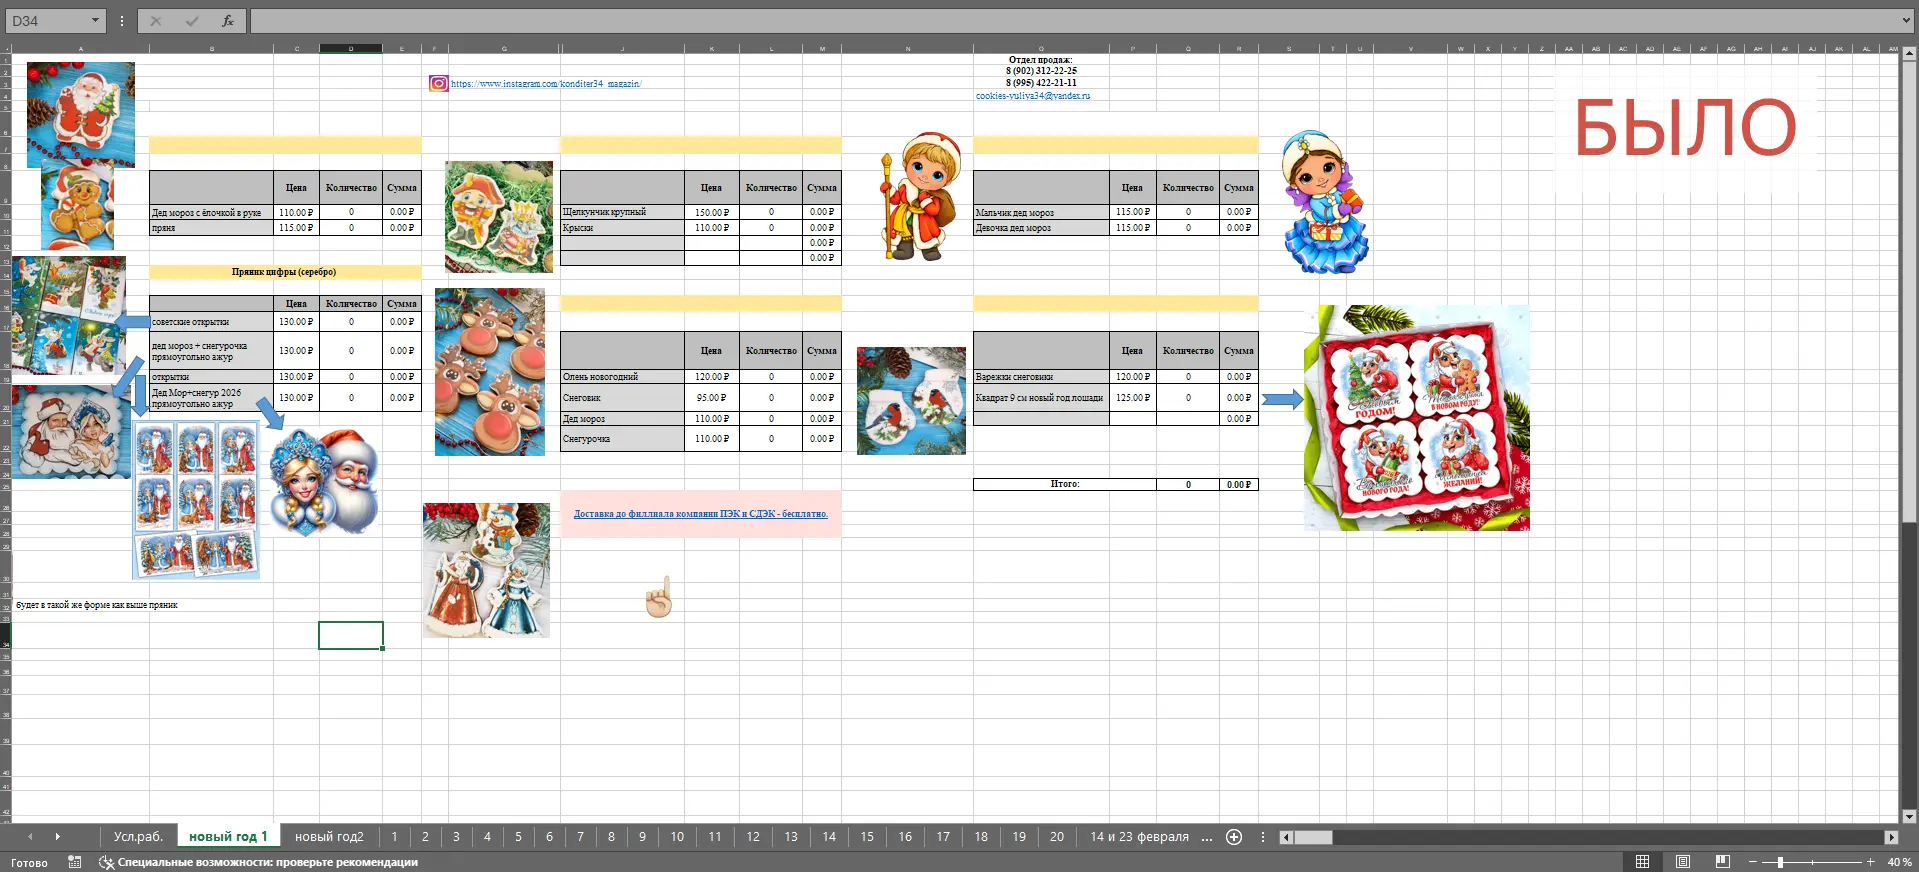Select cell 'Варежки снеговики'

1041,377
